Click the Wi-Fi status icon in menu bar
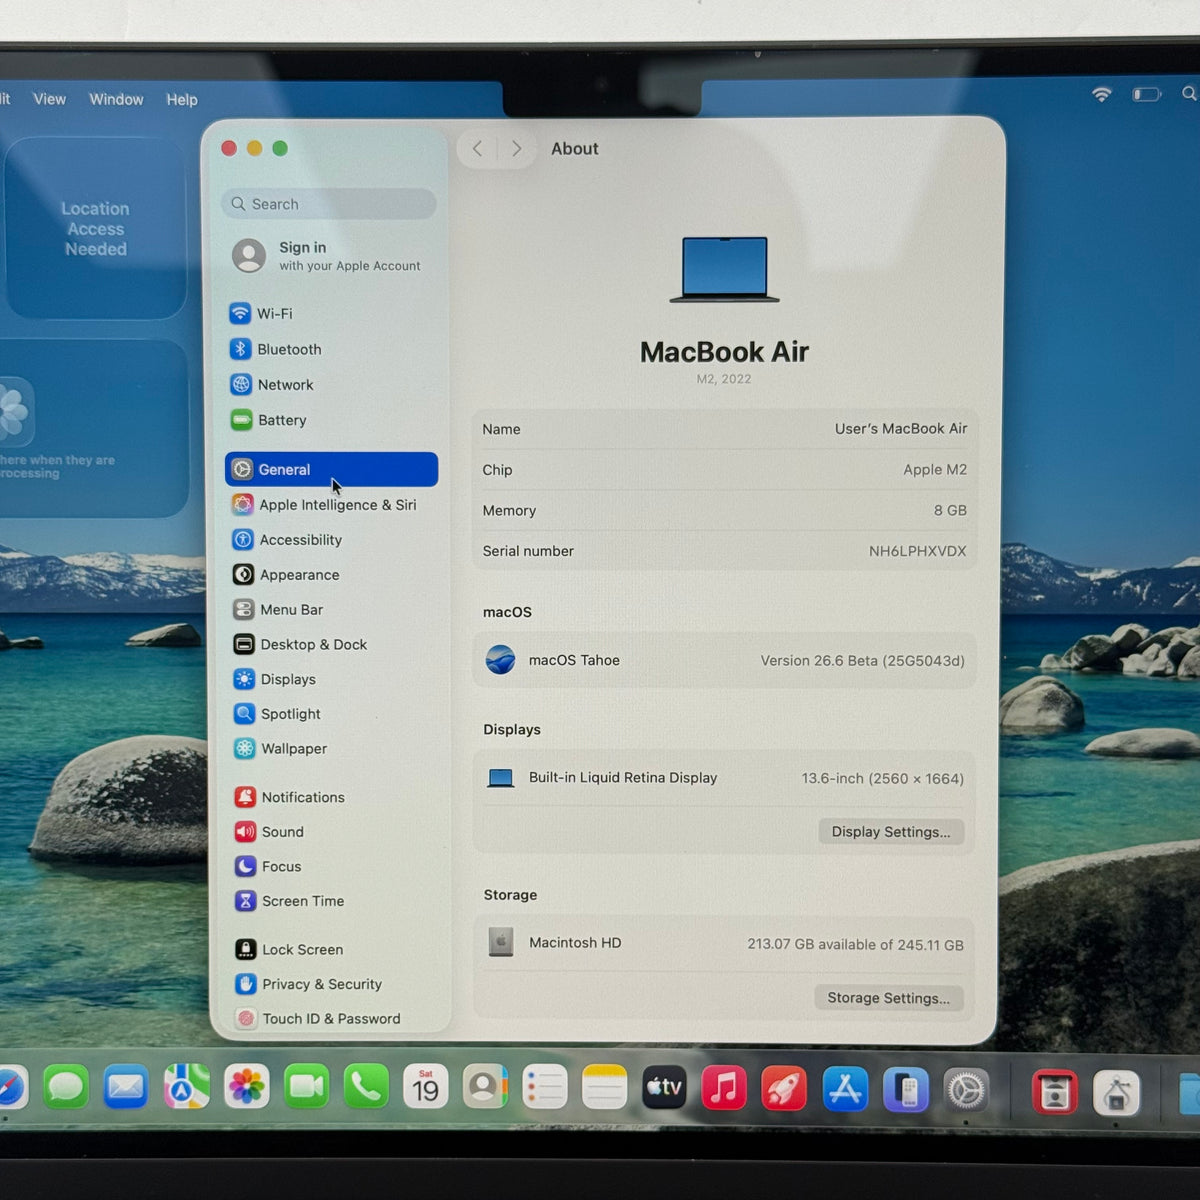1200x1200 pixels. point(1102,94)
